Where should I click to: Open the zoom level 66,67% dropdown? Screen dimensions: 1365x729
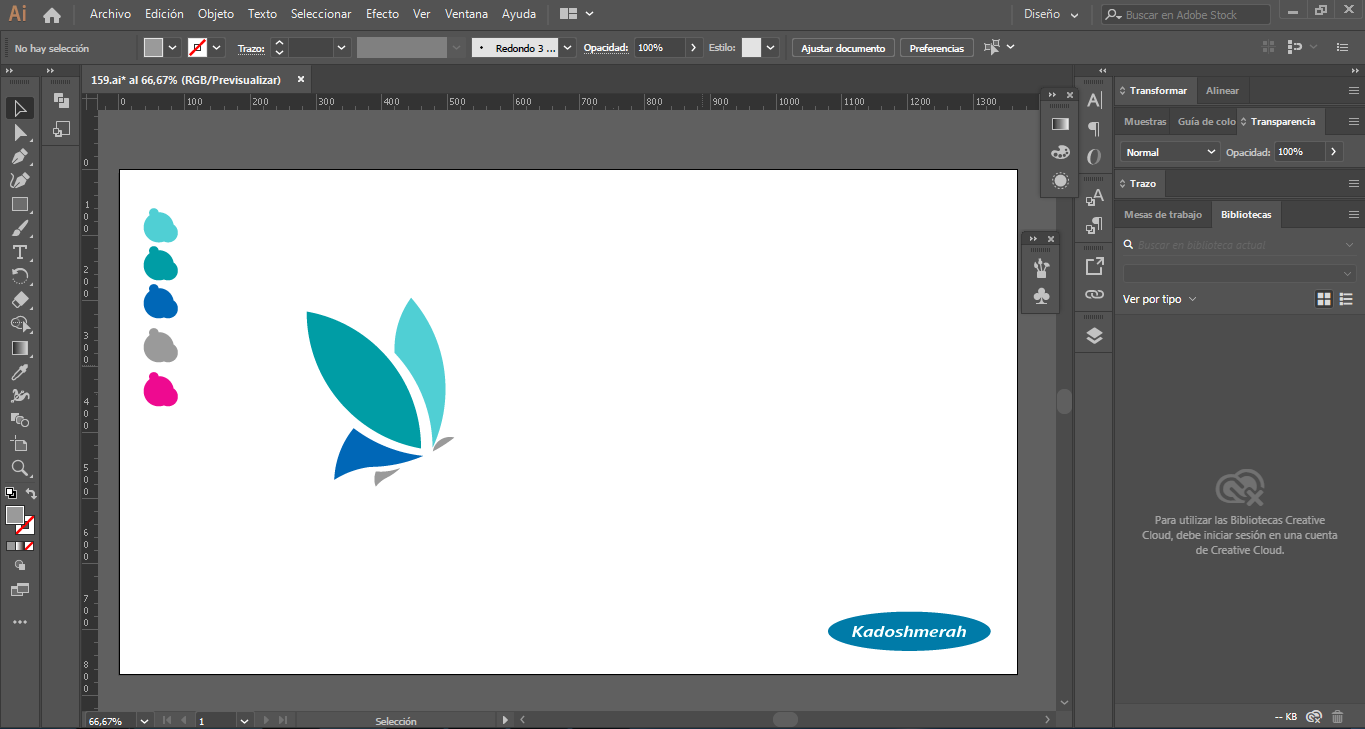[x=145, y=720]
